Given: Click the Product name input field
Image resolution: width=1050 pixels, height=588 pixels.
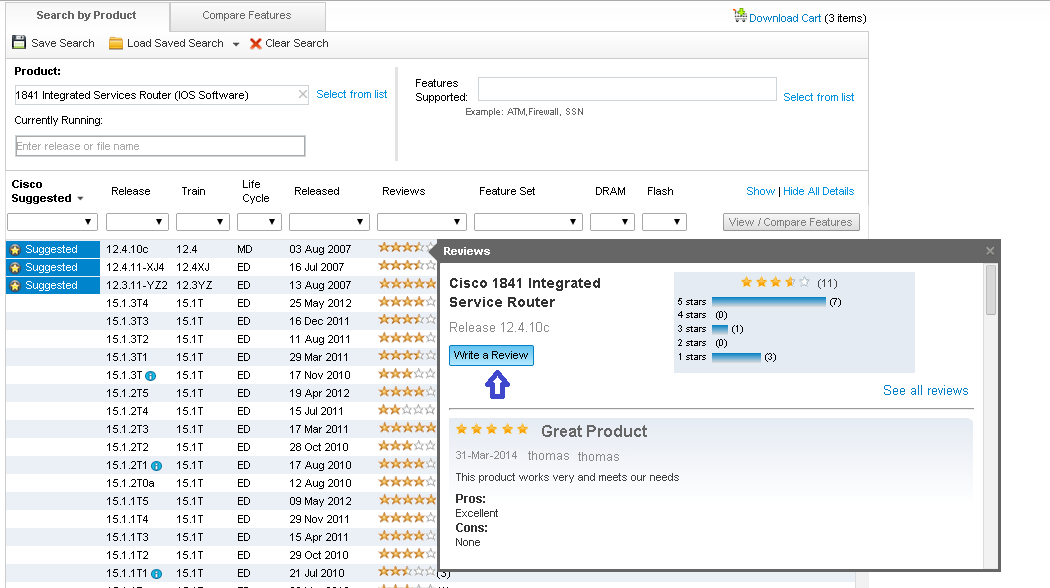Looking at the screenshot, I should click(161, 95).
